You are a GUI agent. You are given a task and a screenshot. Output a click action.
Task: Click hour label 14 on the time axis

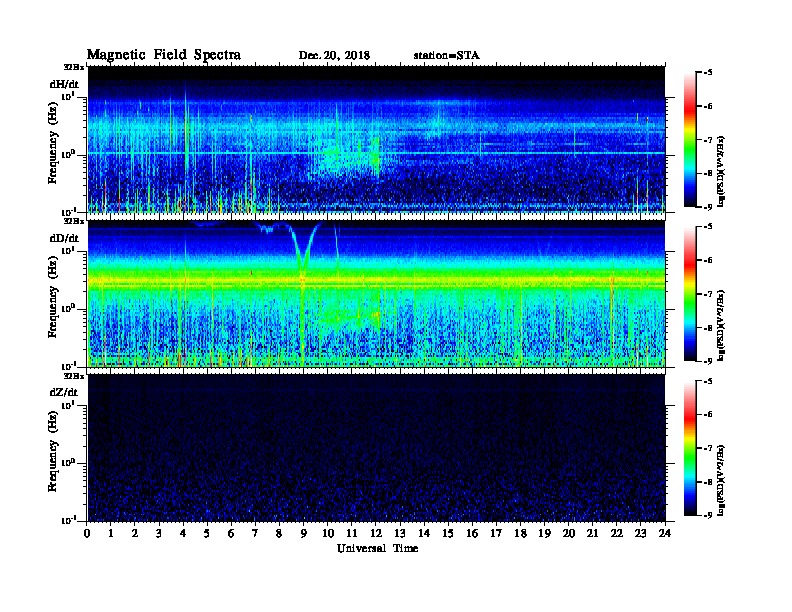(x=424, y=533)
